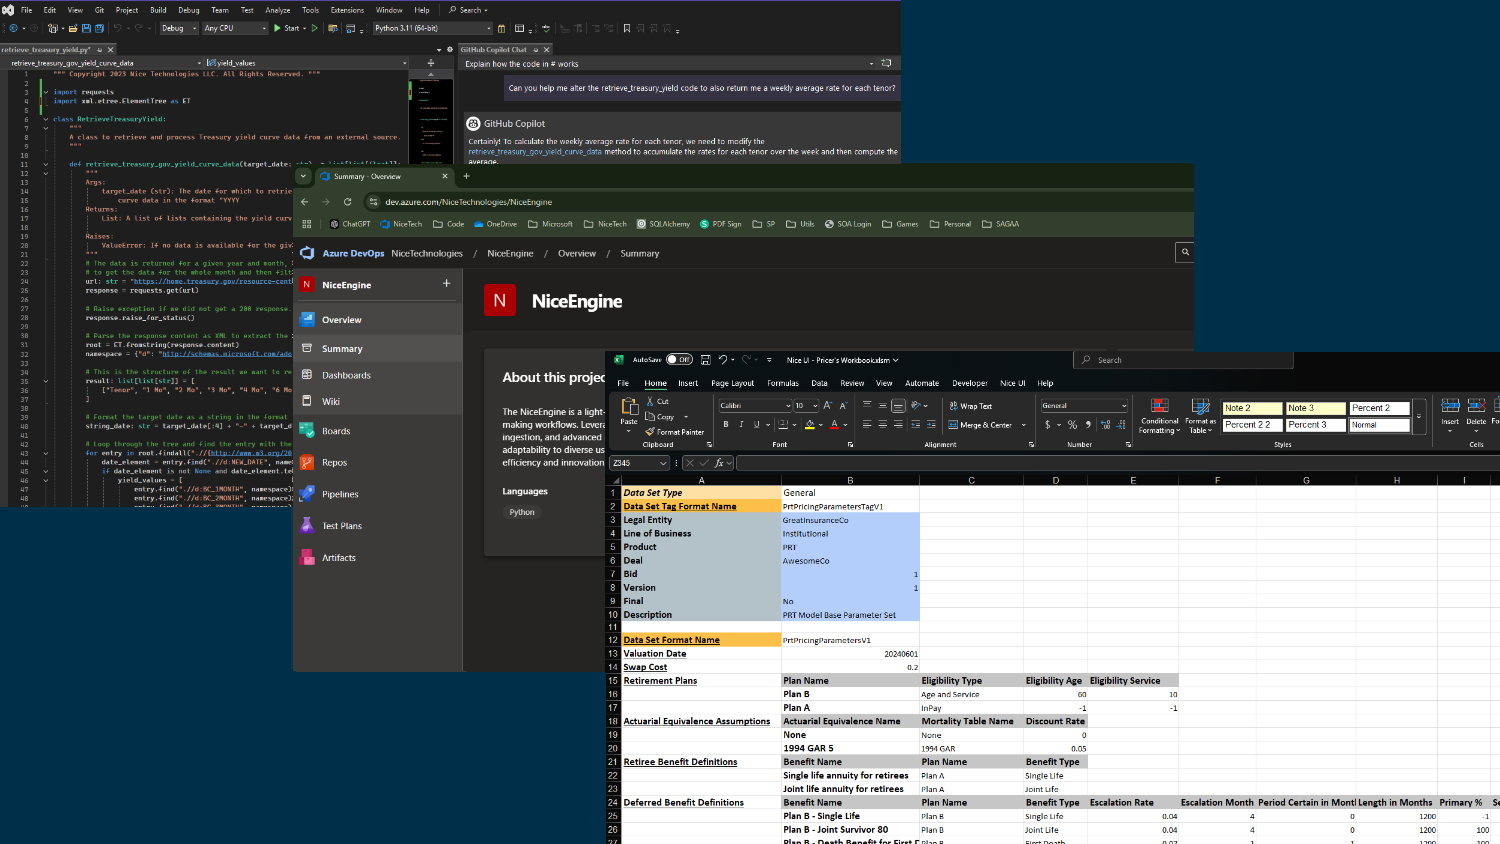1500x844 pixels.
Task: Open the ChatGPT bookmark
Action: (x=350, y=224)
